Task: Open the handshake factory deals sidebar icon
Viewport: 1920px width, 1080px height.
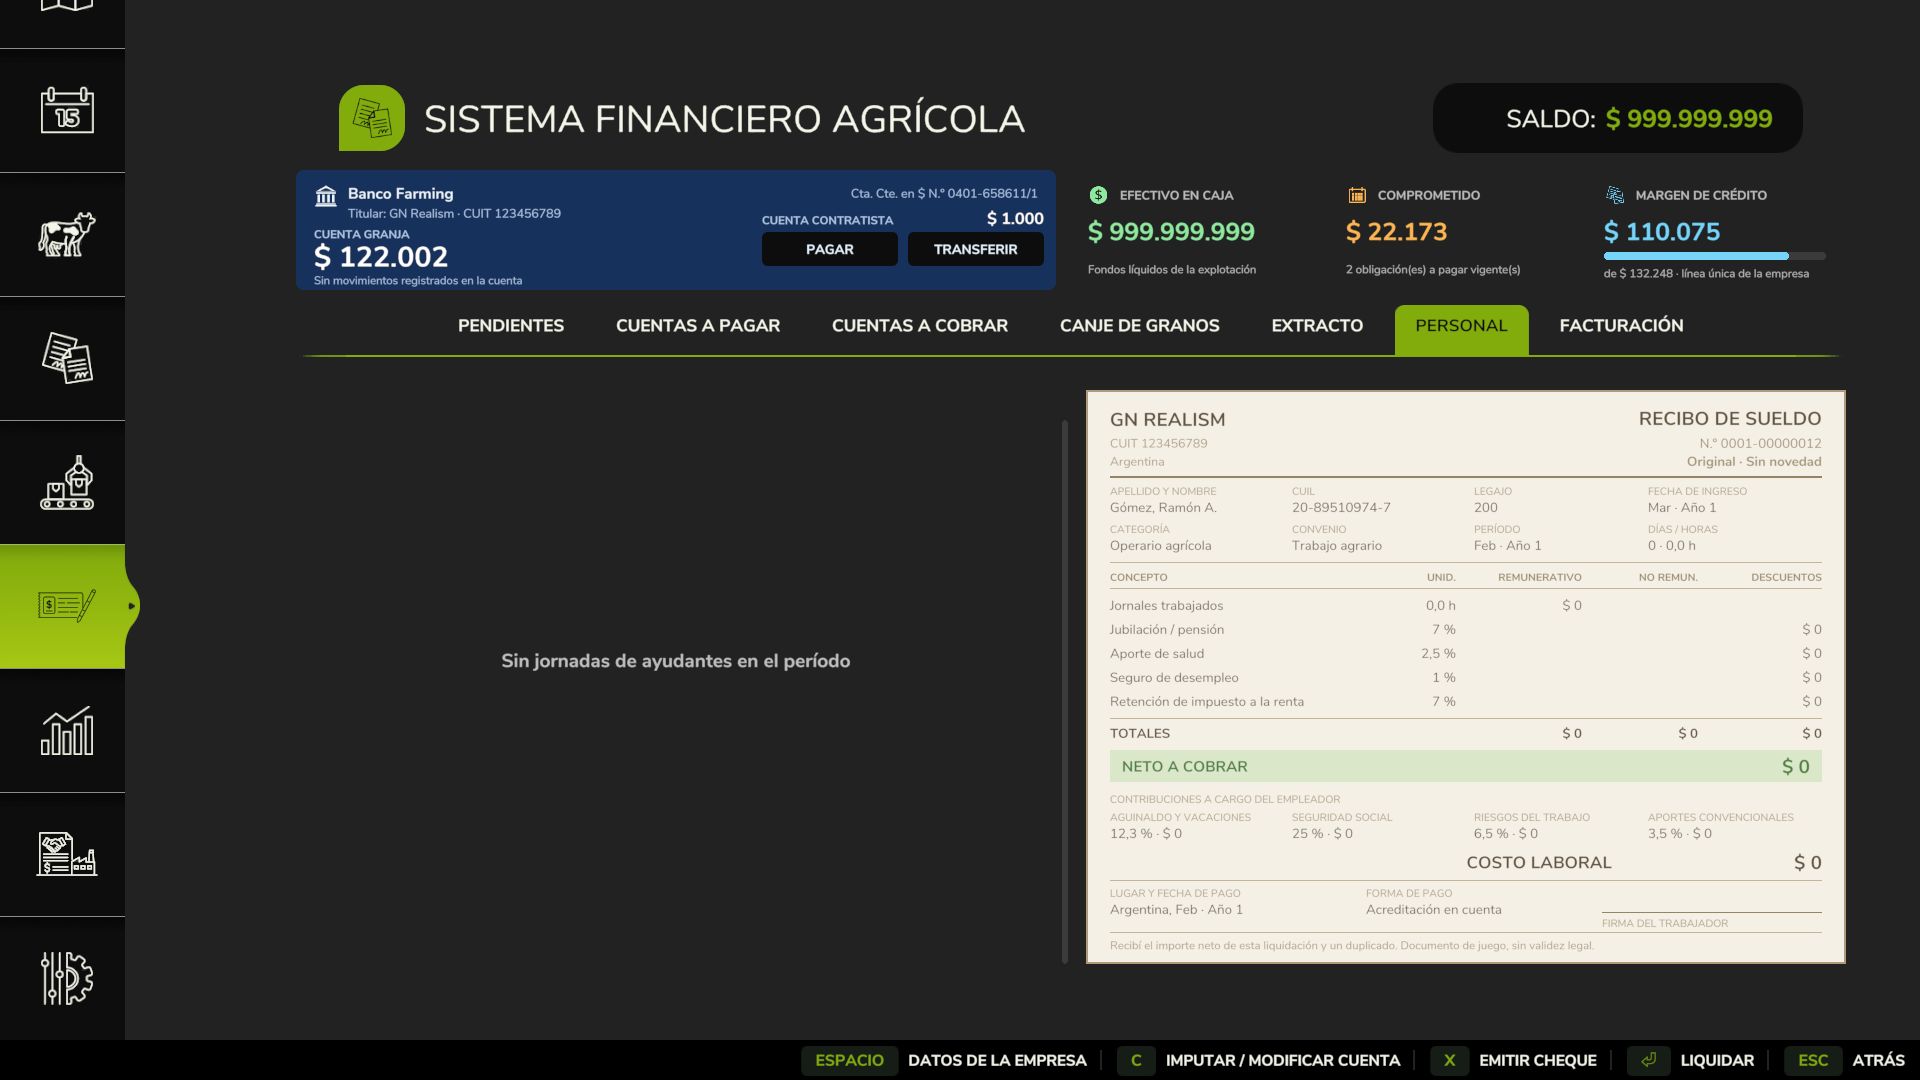Action: tap(67, 854)
